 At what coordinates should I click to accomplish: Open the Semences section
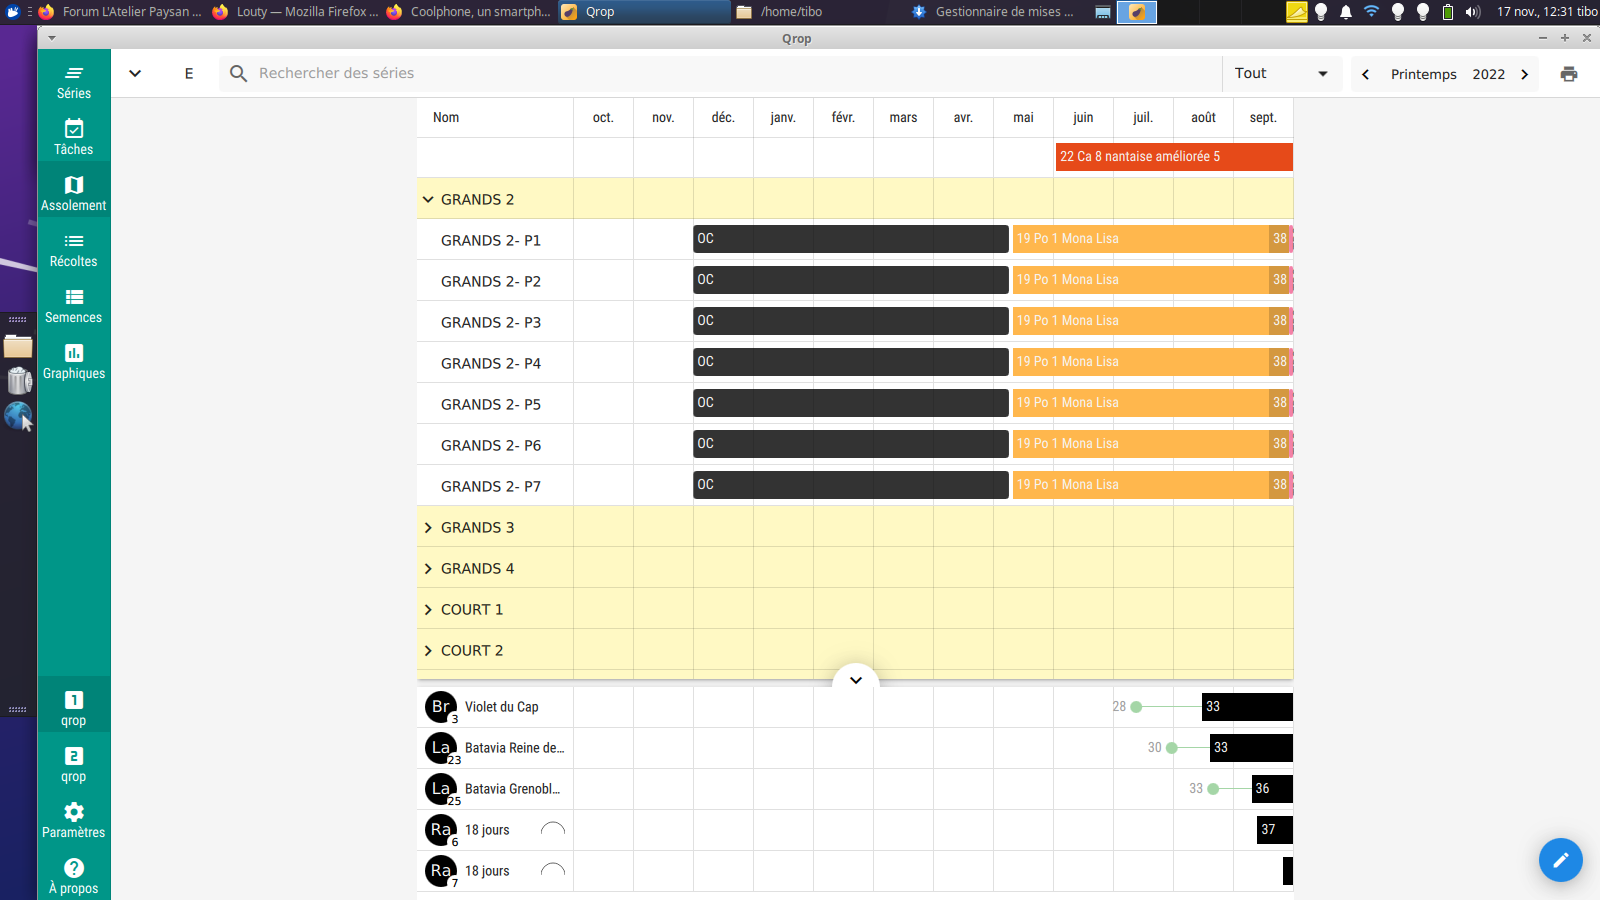(74, 306)
